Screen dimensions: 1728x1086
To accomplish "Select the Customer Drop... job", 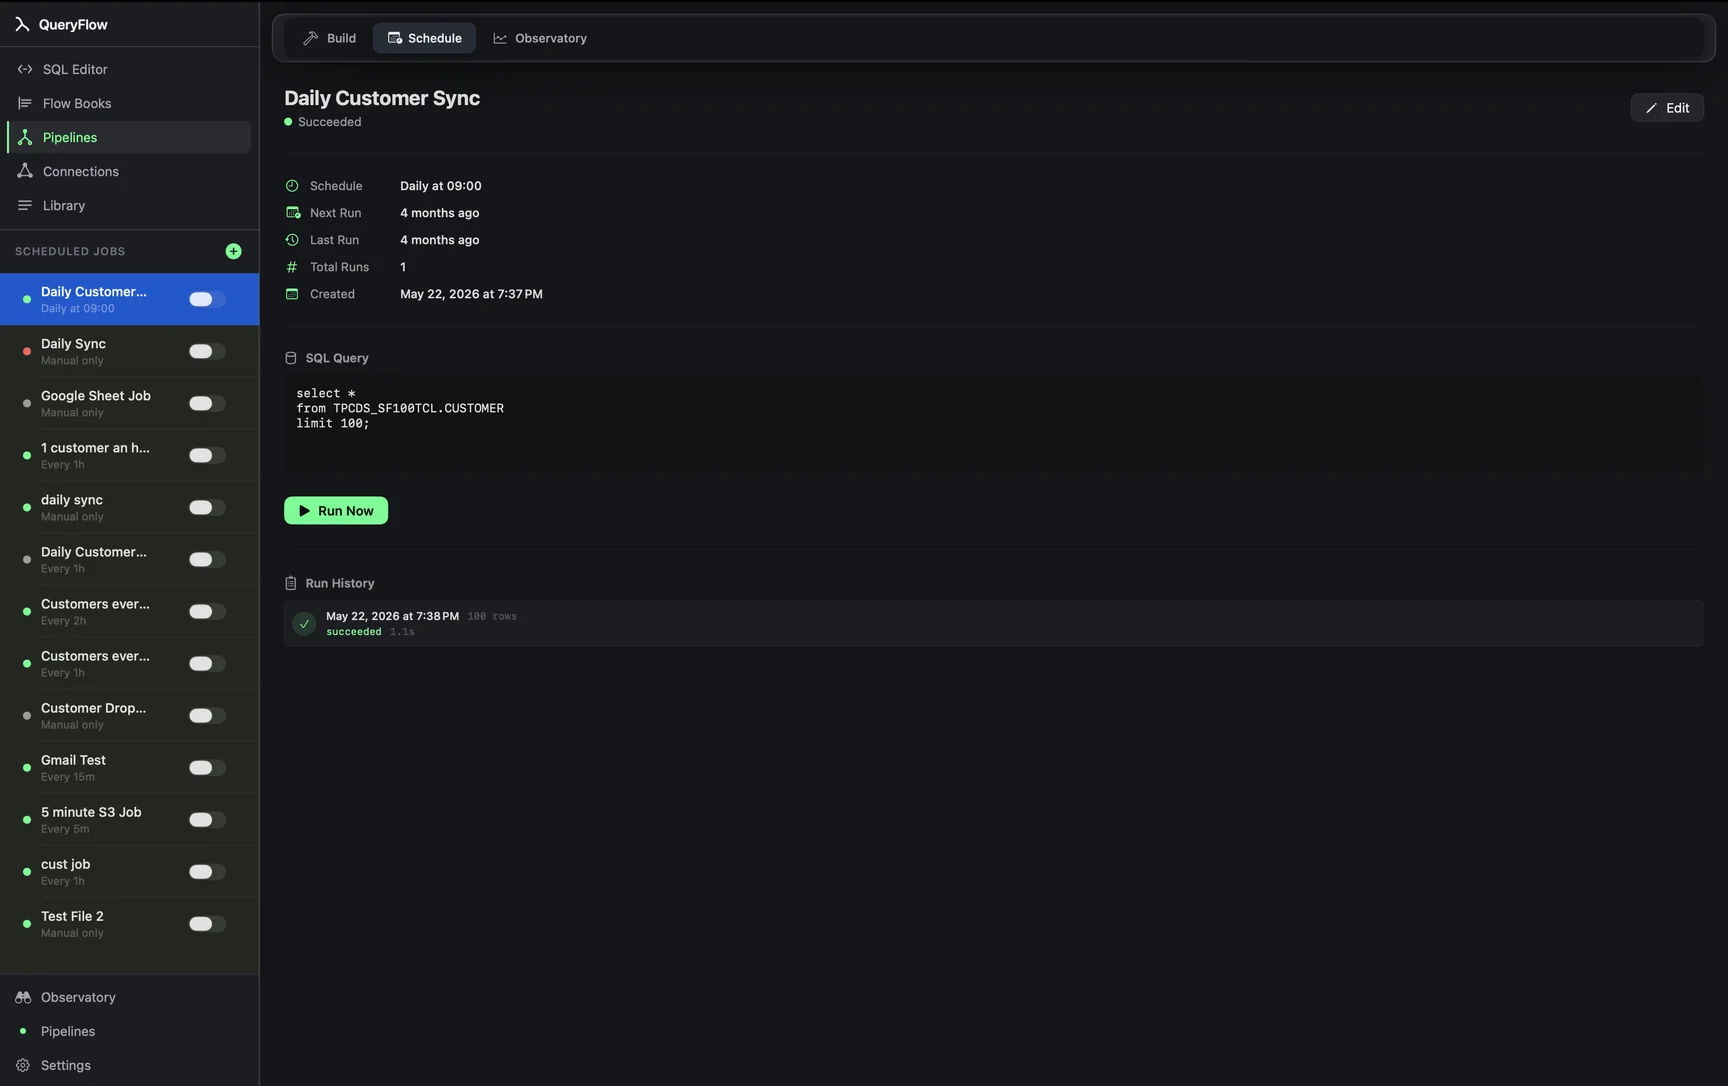I will tap(129, 715).
